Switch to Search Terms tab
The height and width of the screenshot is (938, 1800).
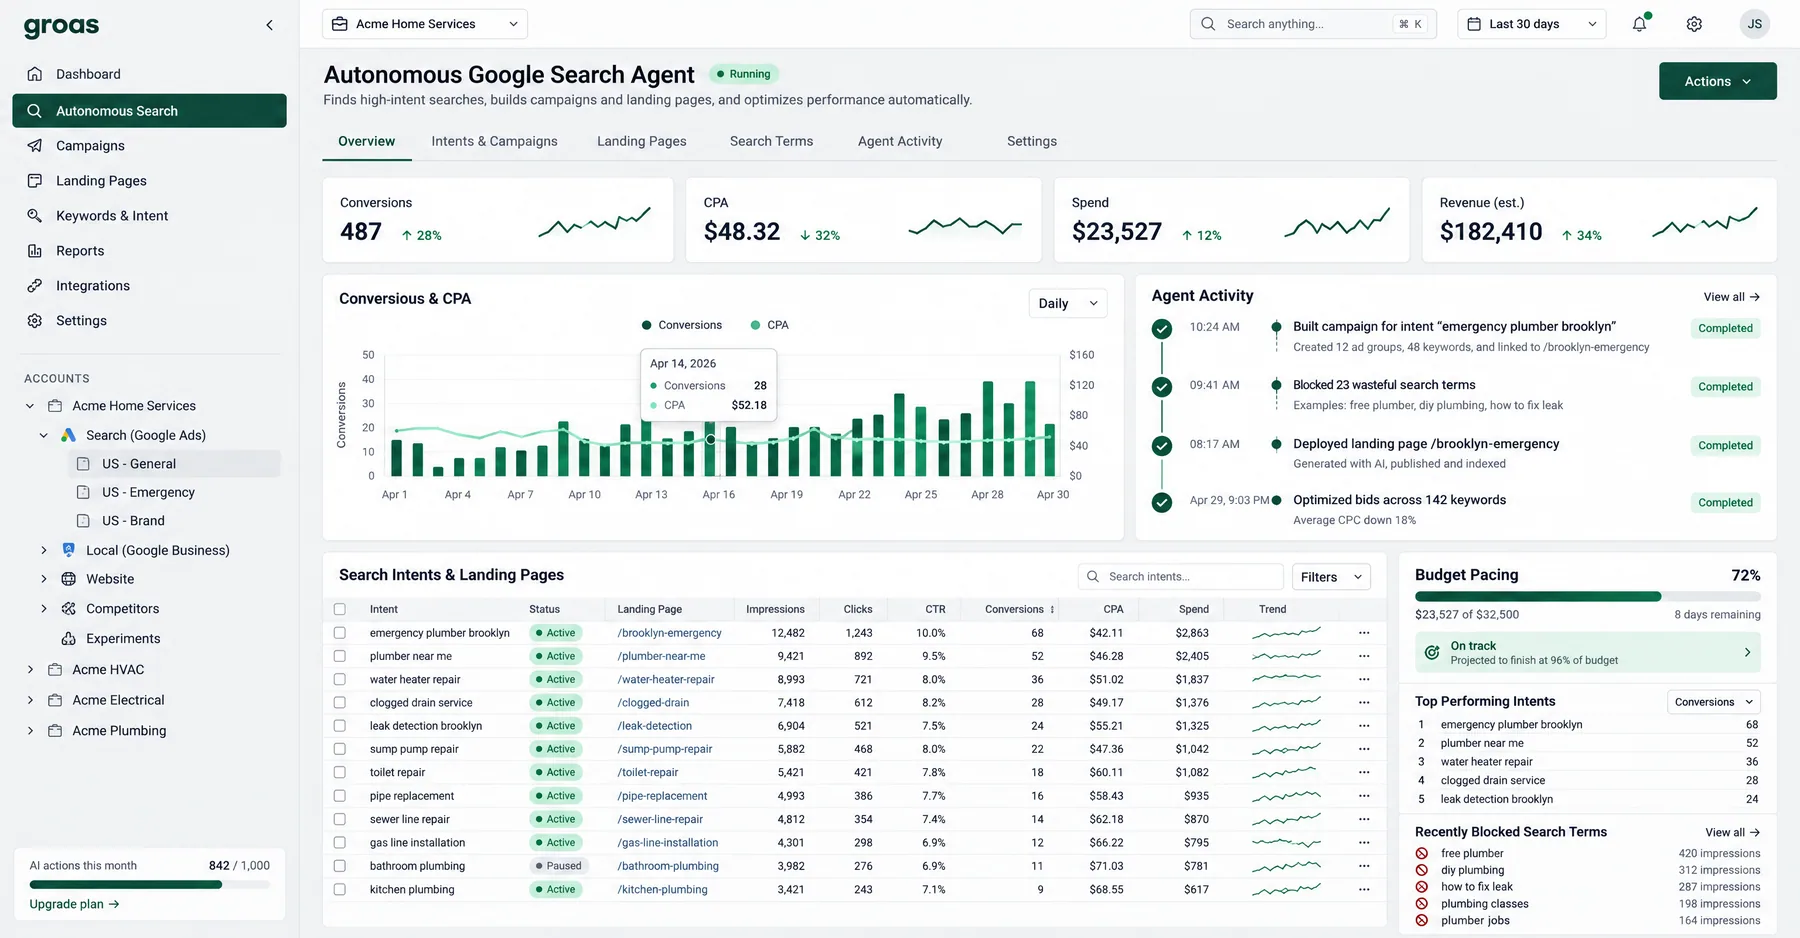click(771, 141)
